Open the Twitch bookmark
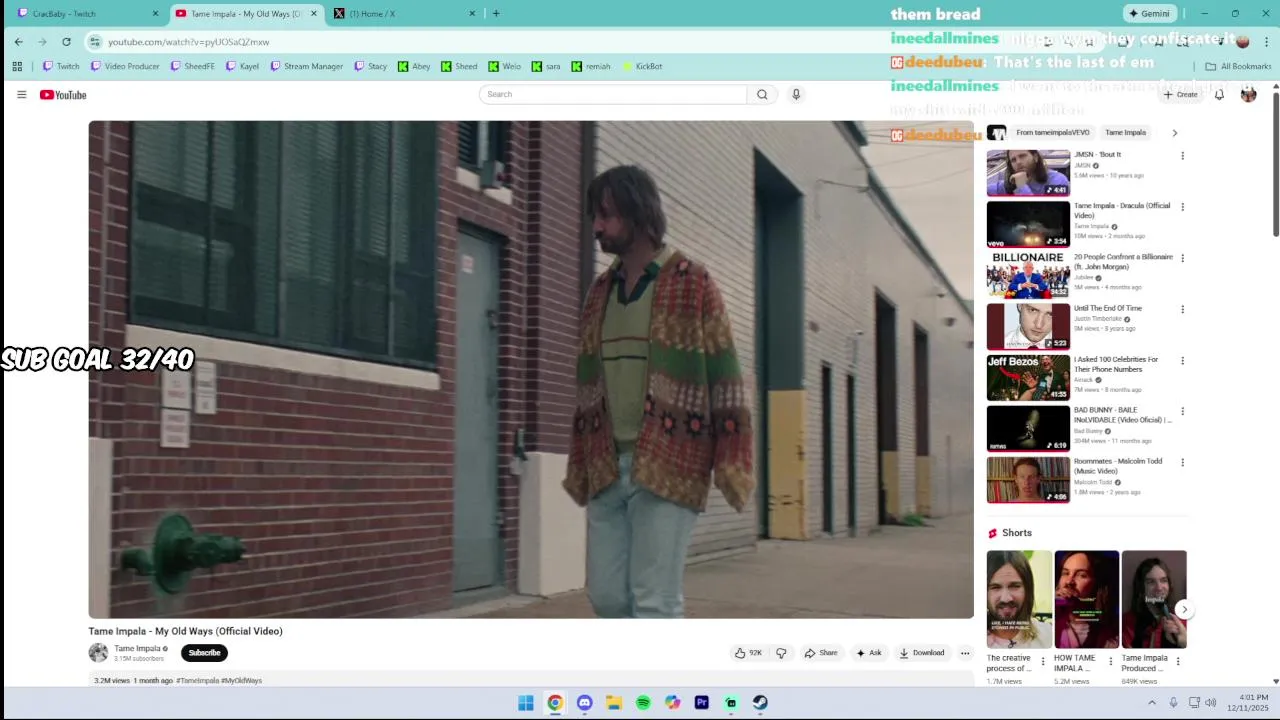Screen dimensions: 1280x720 [x=61, y=66]
